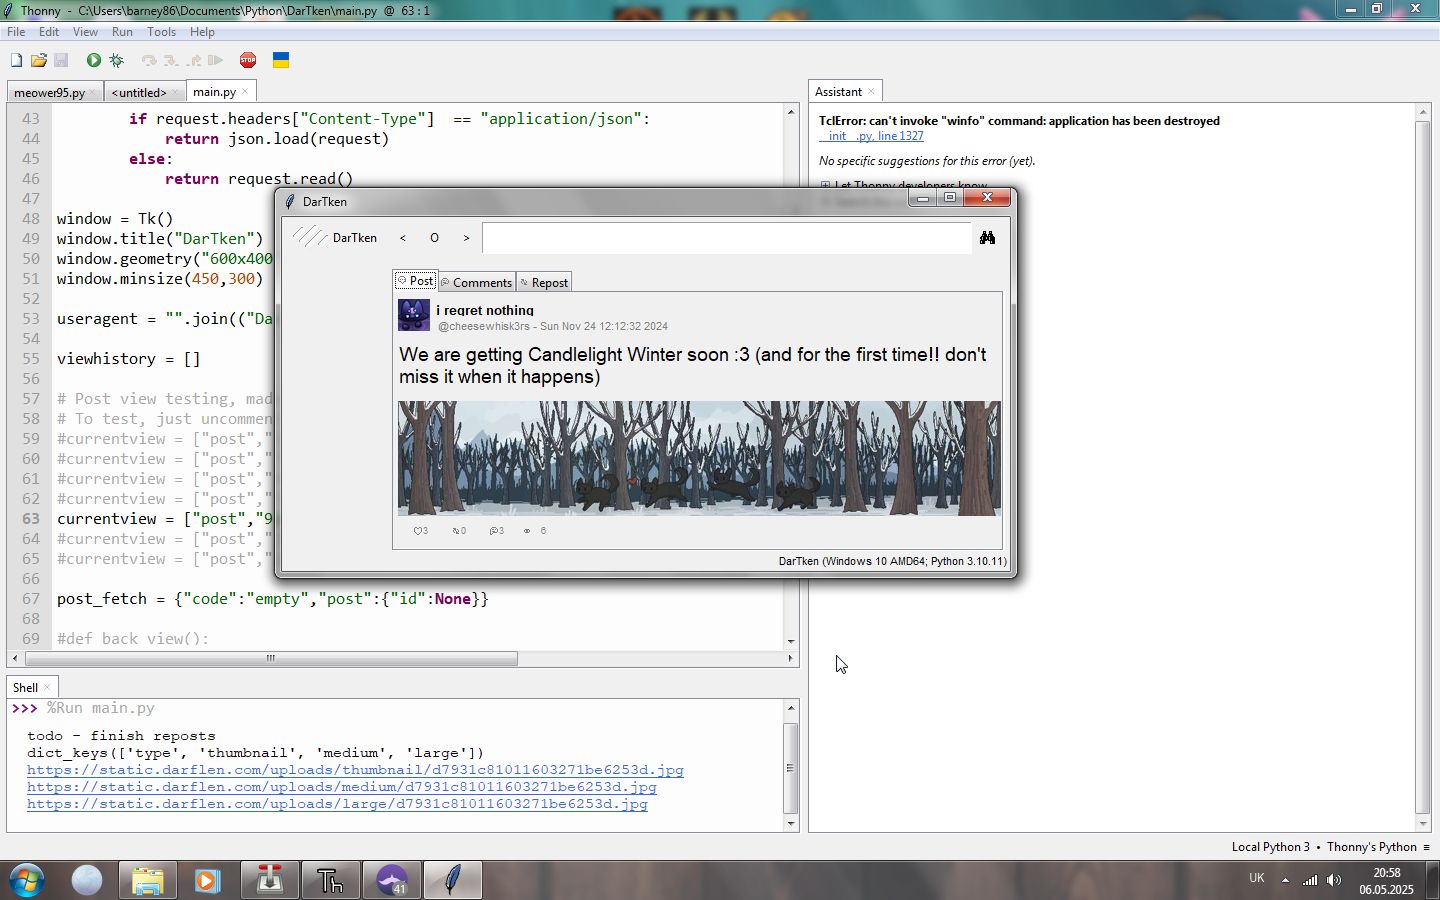The height and width of the screenshot is (900, 1440).
Task: Select the Comments tab in DarTken
Action: tap(476, 282)
